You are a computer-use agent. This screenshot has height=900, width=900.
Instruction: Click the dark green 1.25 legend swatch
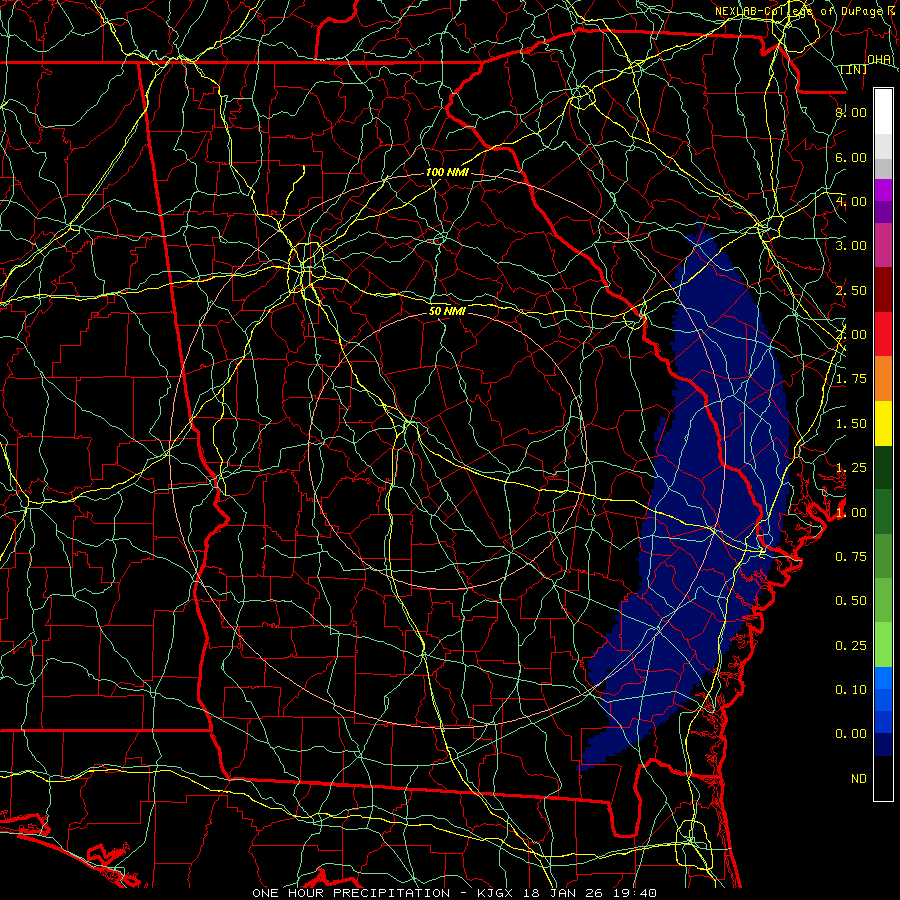tap(883, 468)
